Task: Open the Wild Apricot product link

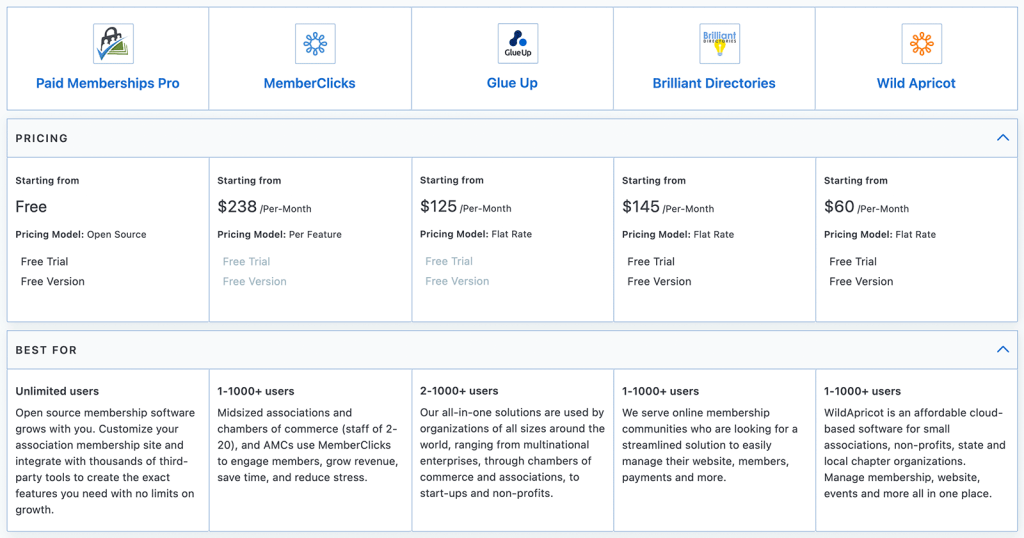Action: click(916, 83)
